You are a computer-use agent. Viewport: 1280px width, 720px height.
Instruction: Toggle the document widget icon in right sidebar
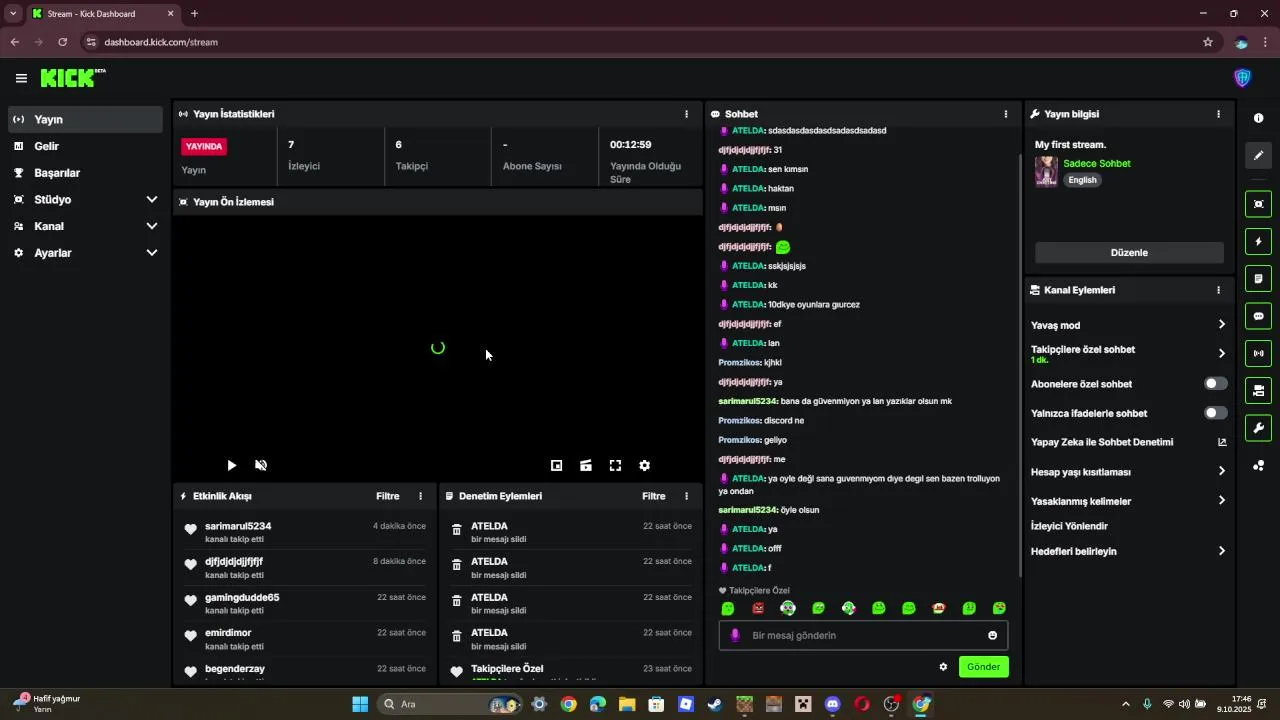[x=1258, y=278]
